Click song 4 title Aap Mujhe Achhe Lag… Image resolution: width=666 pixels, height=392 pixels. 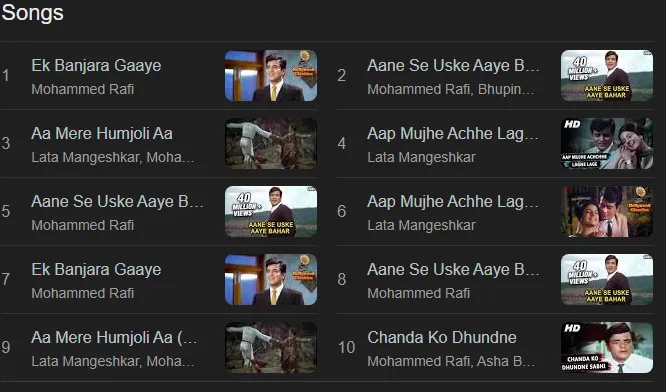tap(453, 134)
